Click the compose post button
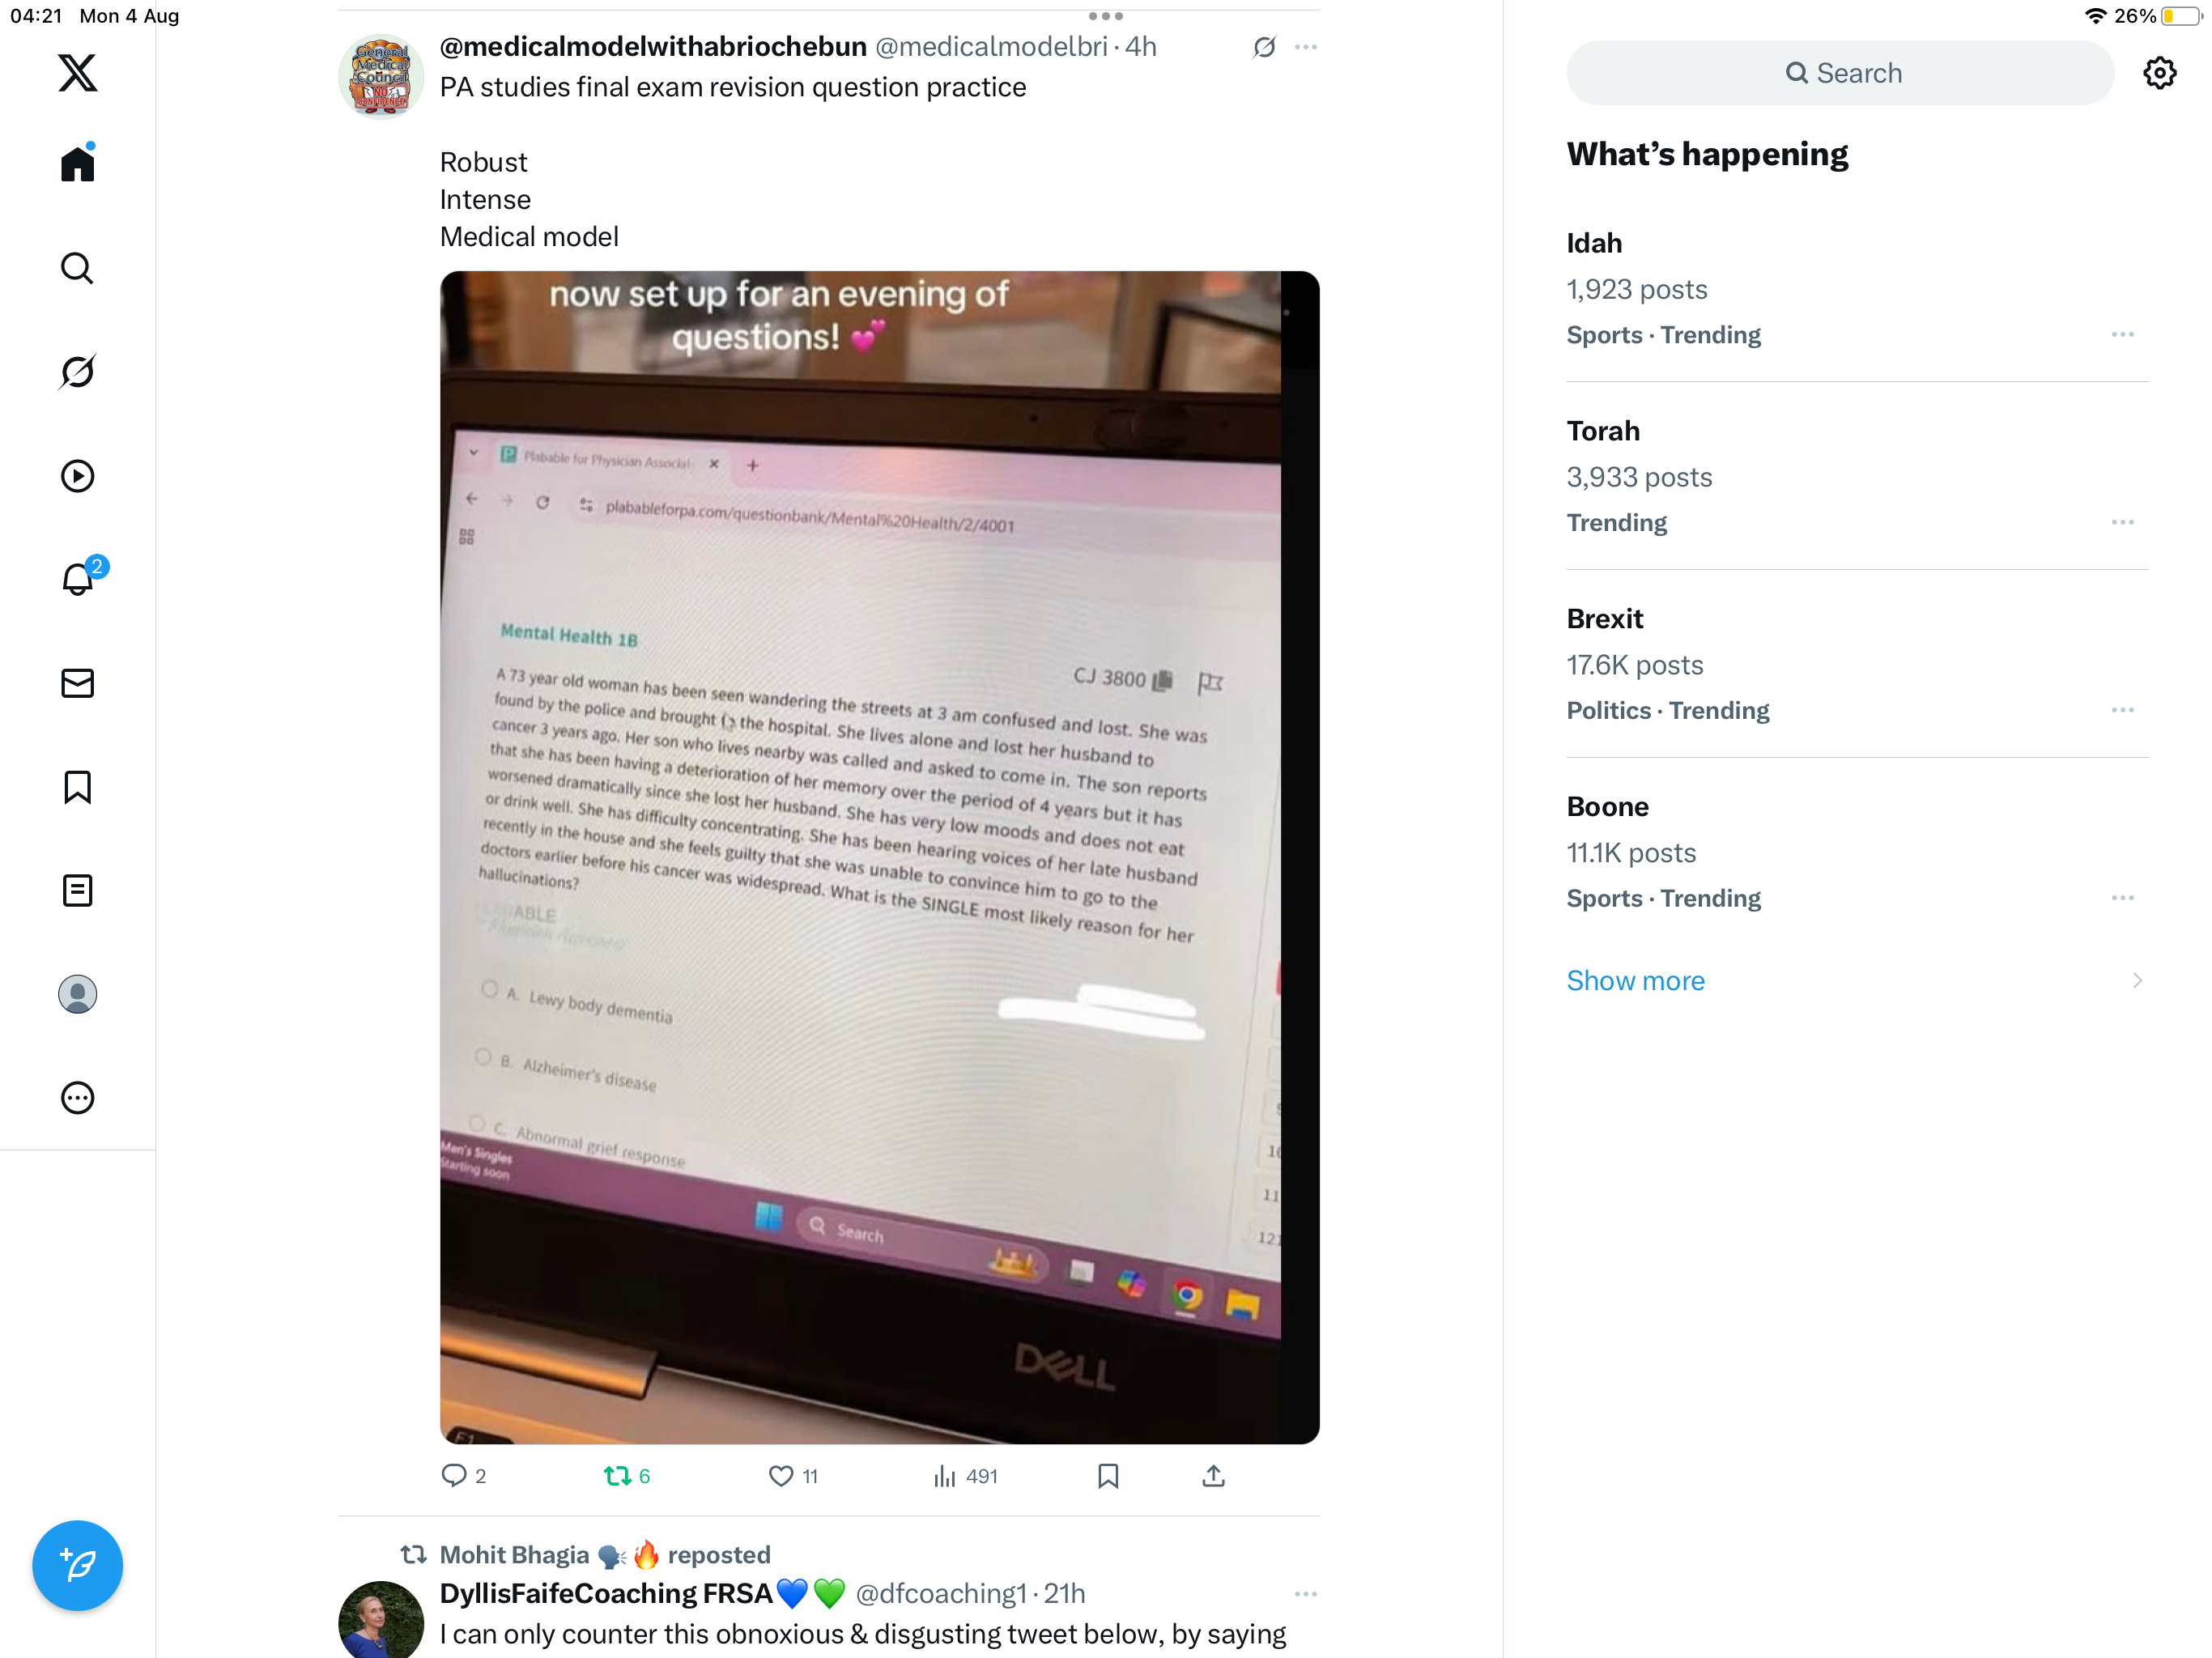This screenshot has height=1658, width=2212. click(x=77, y=1565)
